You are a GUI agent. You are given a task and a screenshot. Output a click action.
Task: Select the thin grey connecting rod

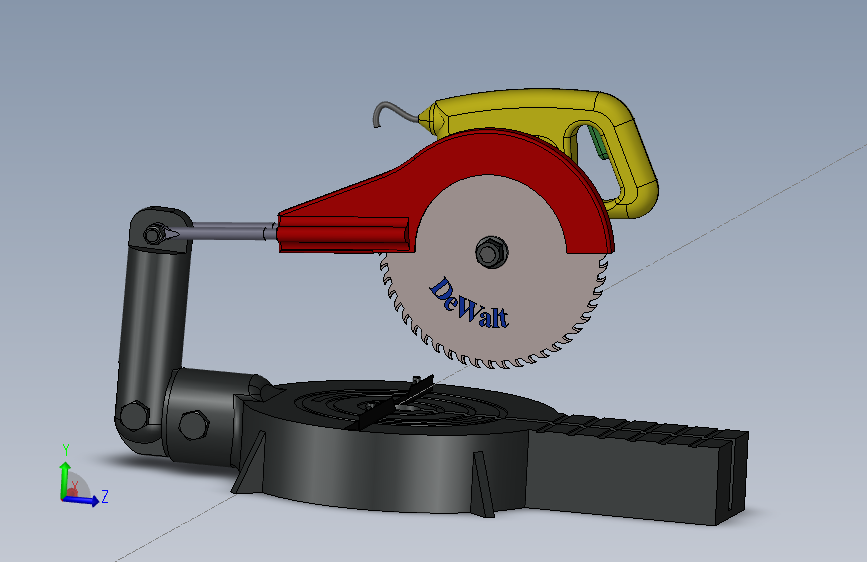pyautogui.click(x=229, y=231)
